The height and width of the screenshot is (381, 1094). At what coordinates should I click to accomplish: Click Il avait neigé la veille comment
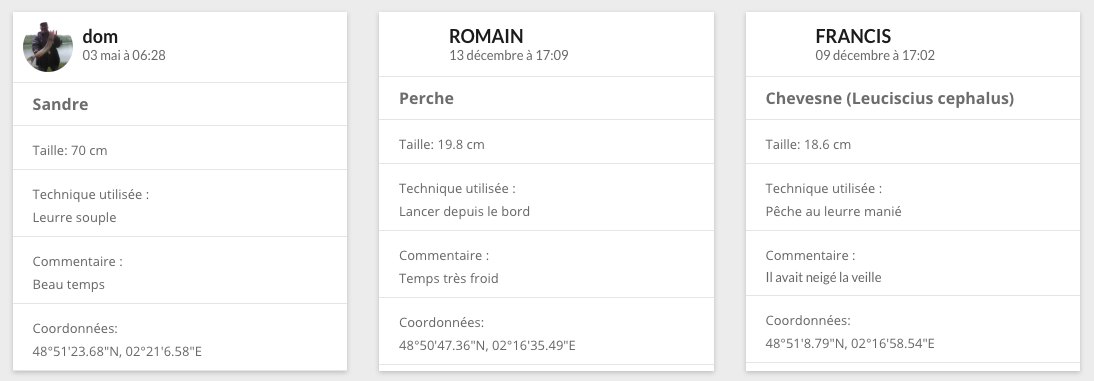click(823, 278)
